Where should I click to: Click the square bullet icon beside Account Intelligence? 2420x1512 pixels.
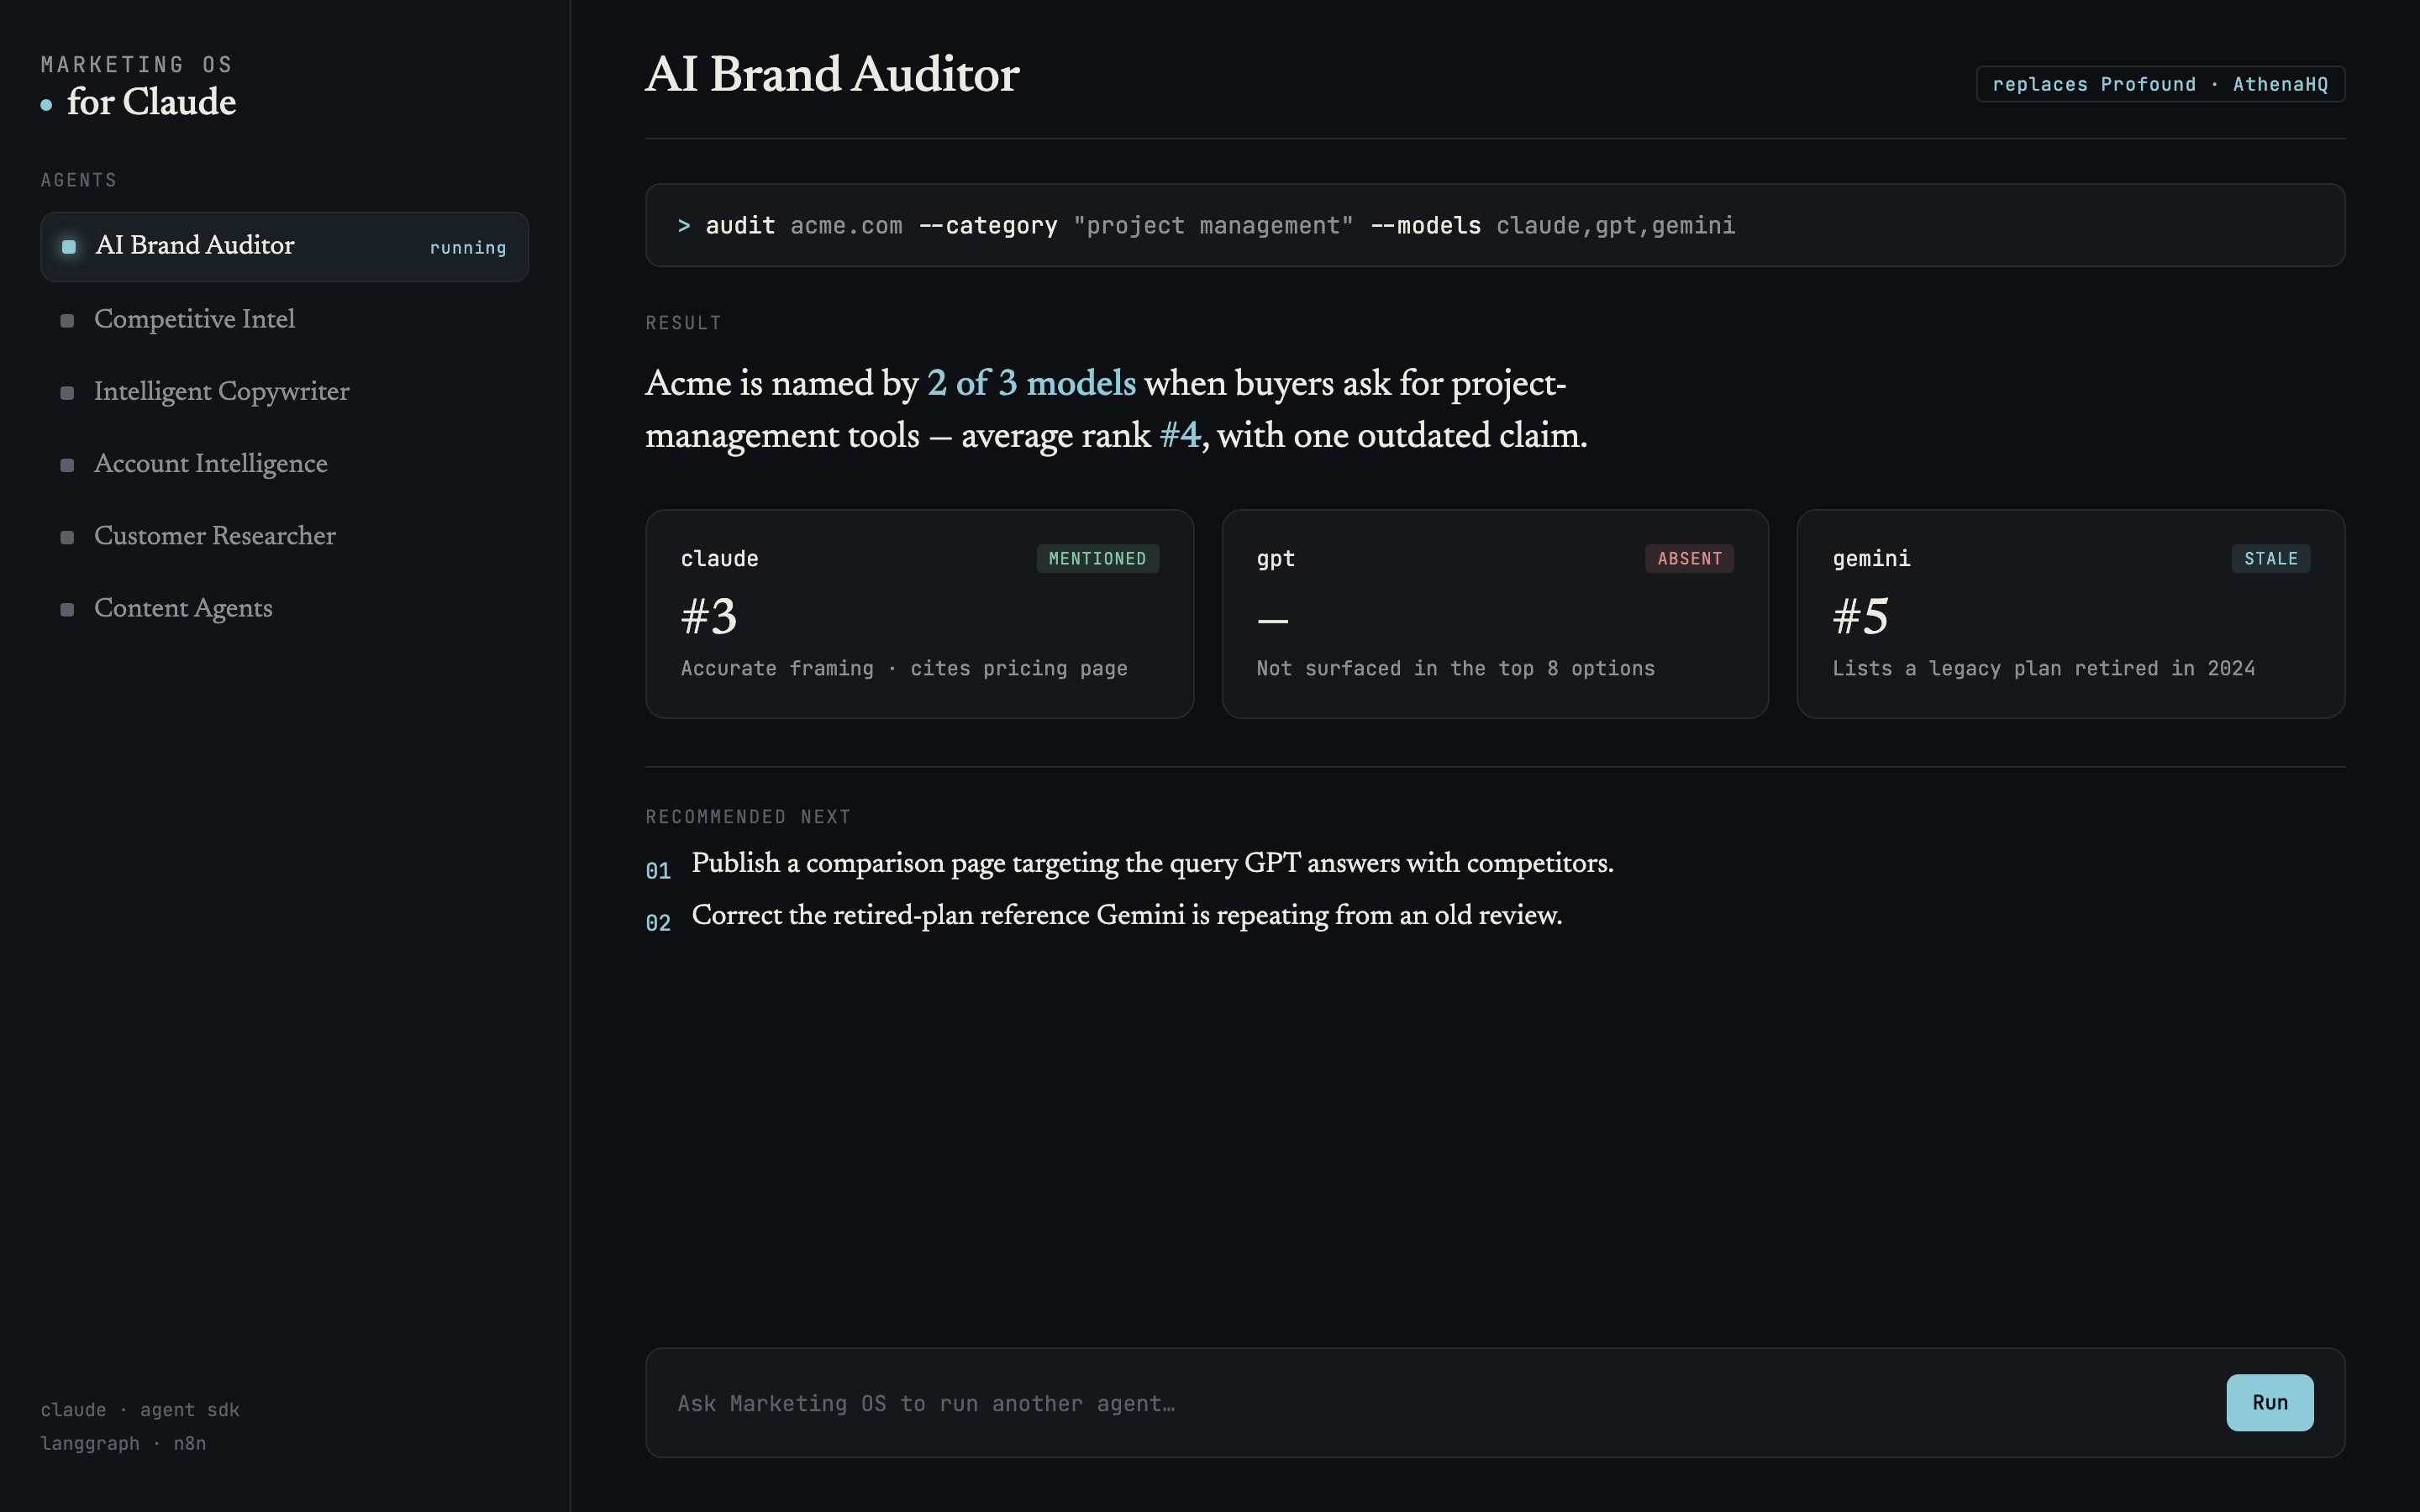[x=67, y=465]
